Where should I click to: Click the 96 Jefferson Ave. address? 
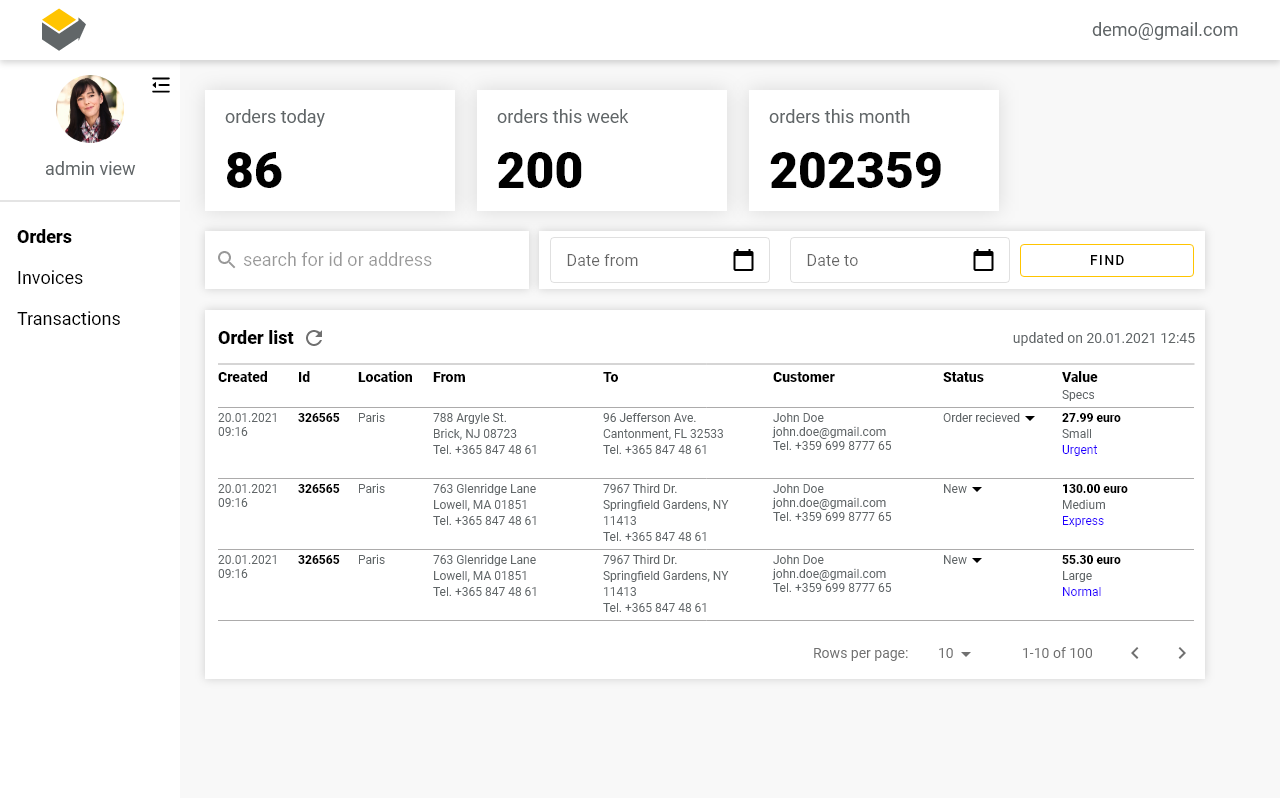(649, 418)
